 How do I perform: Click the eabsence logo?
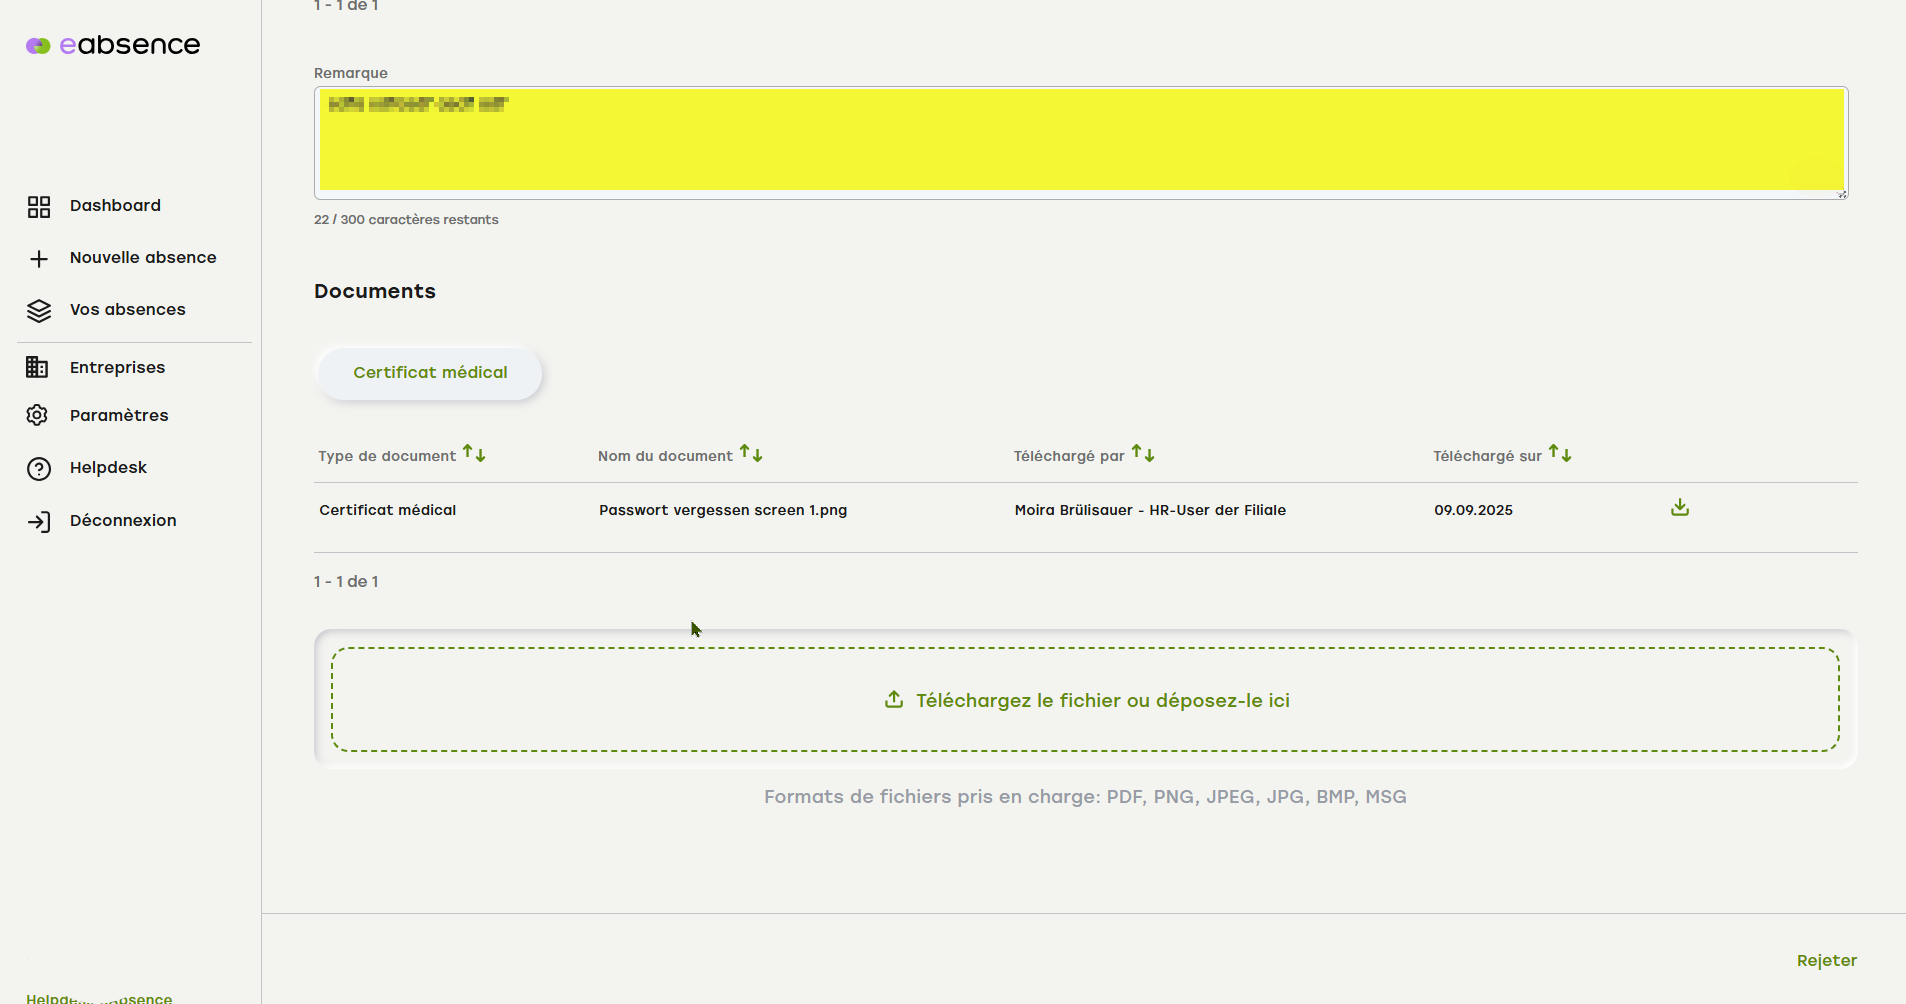113,45
